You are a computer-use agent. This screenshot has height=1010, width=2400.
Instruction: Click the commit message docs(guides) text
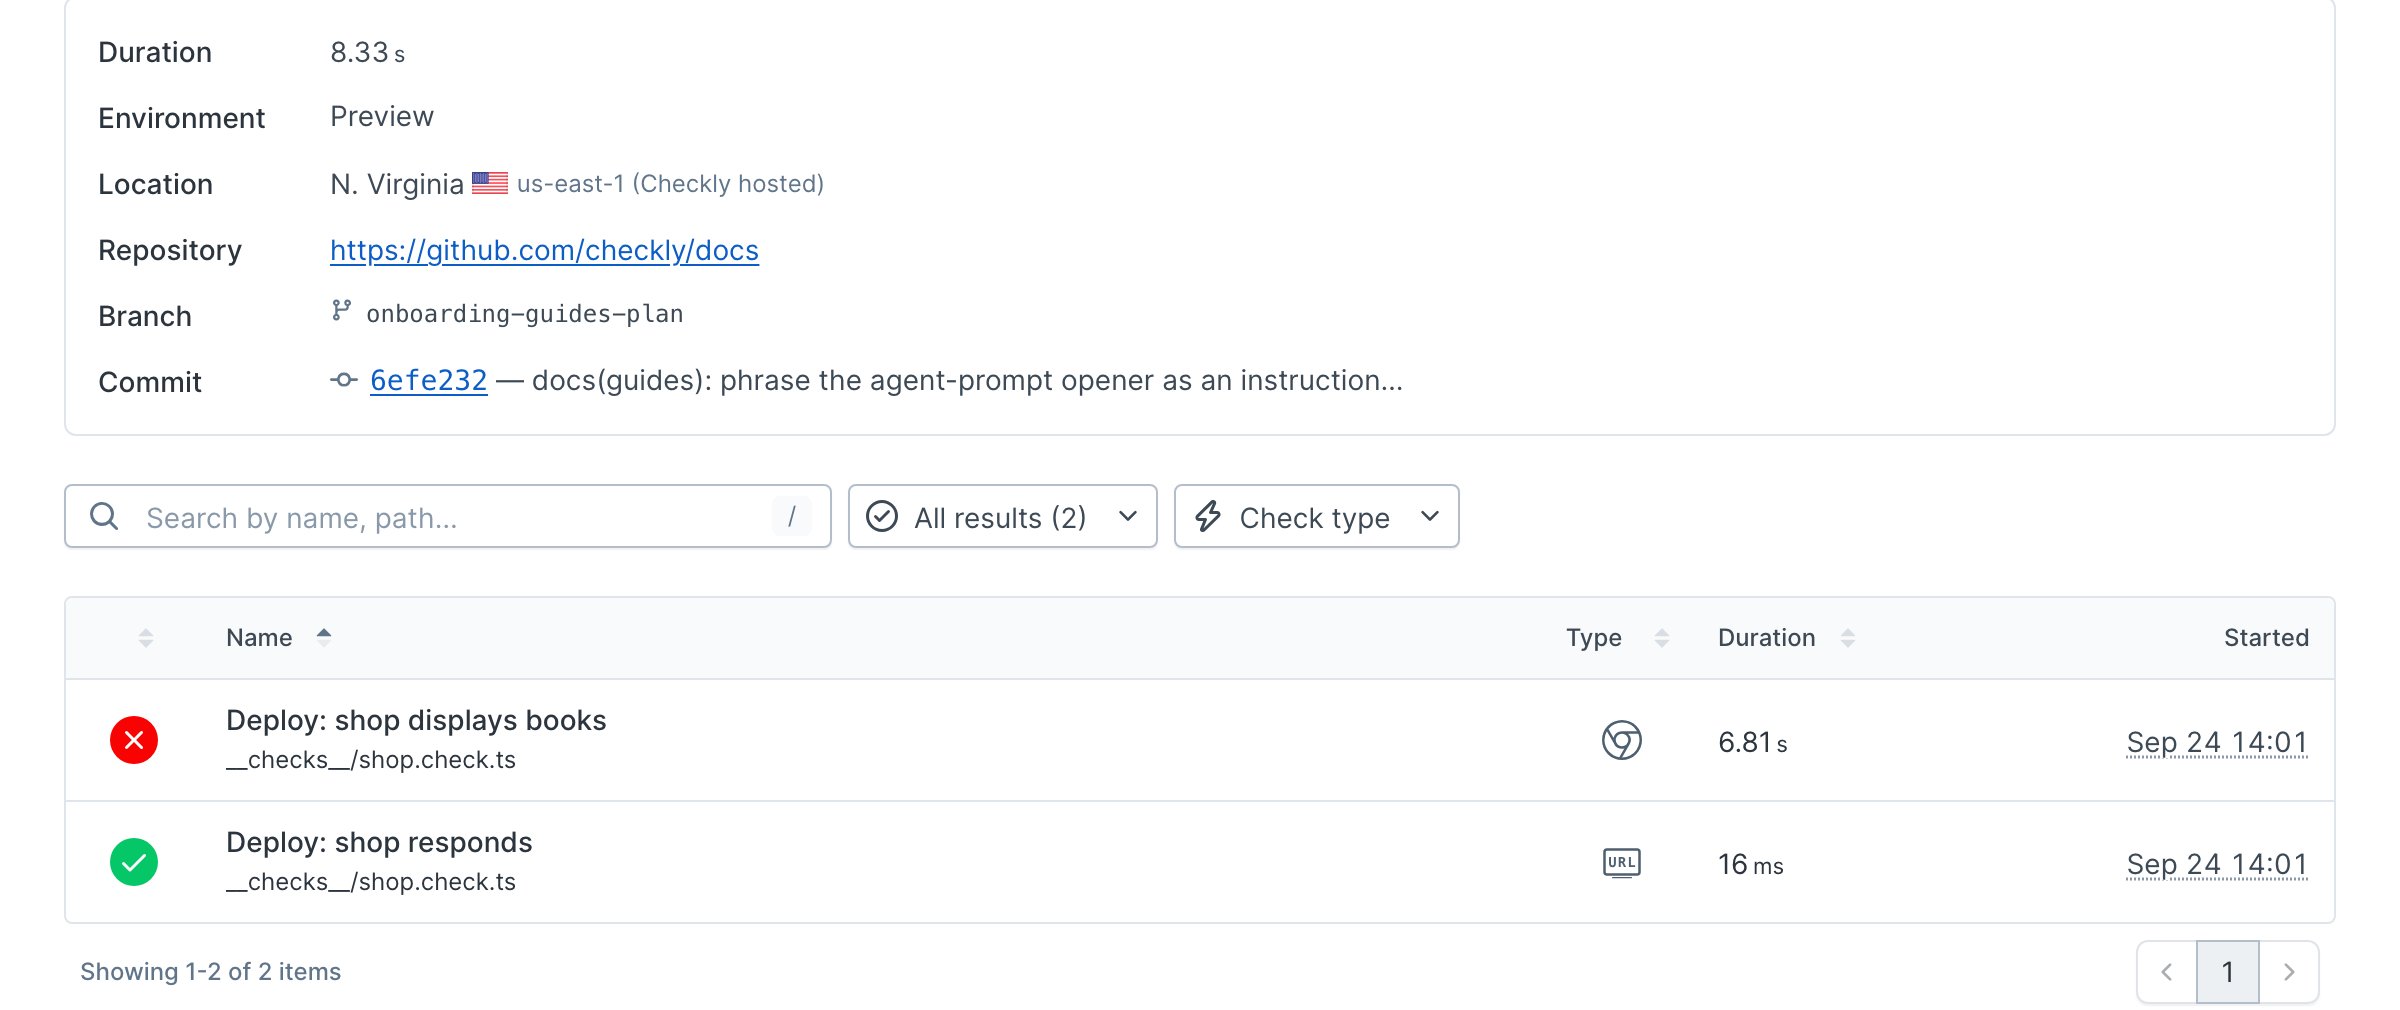pos(967,380)
